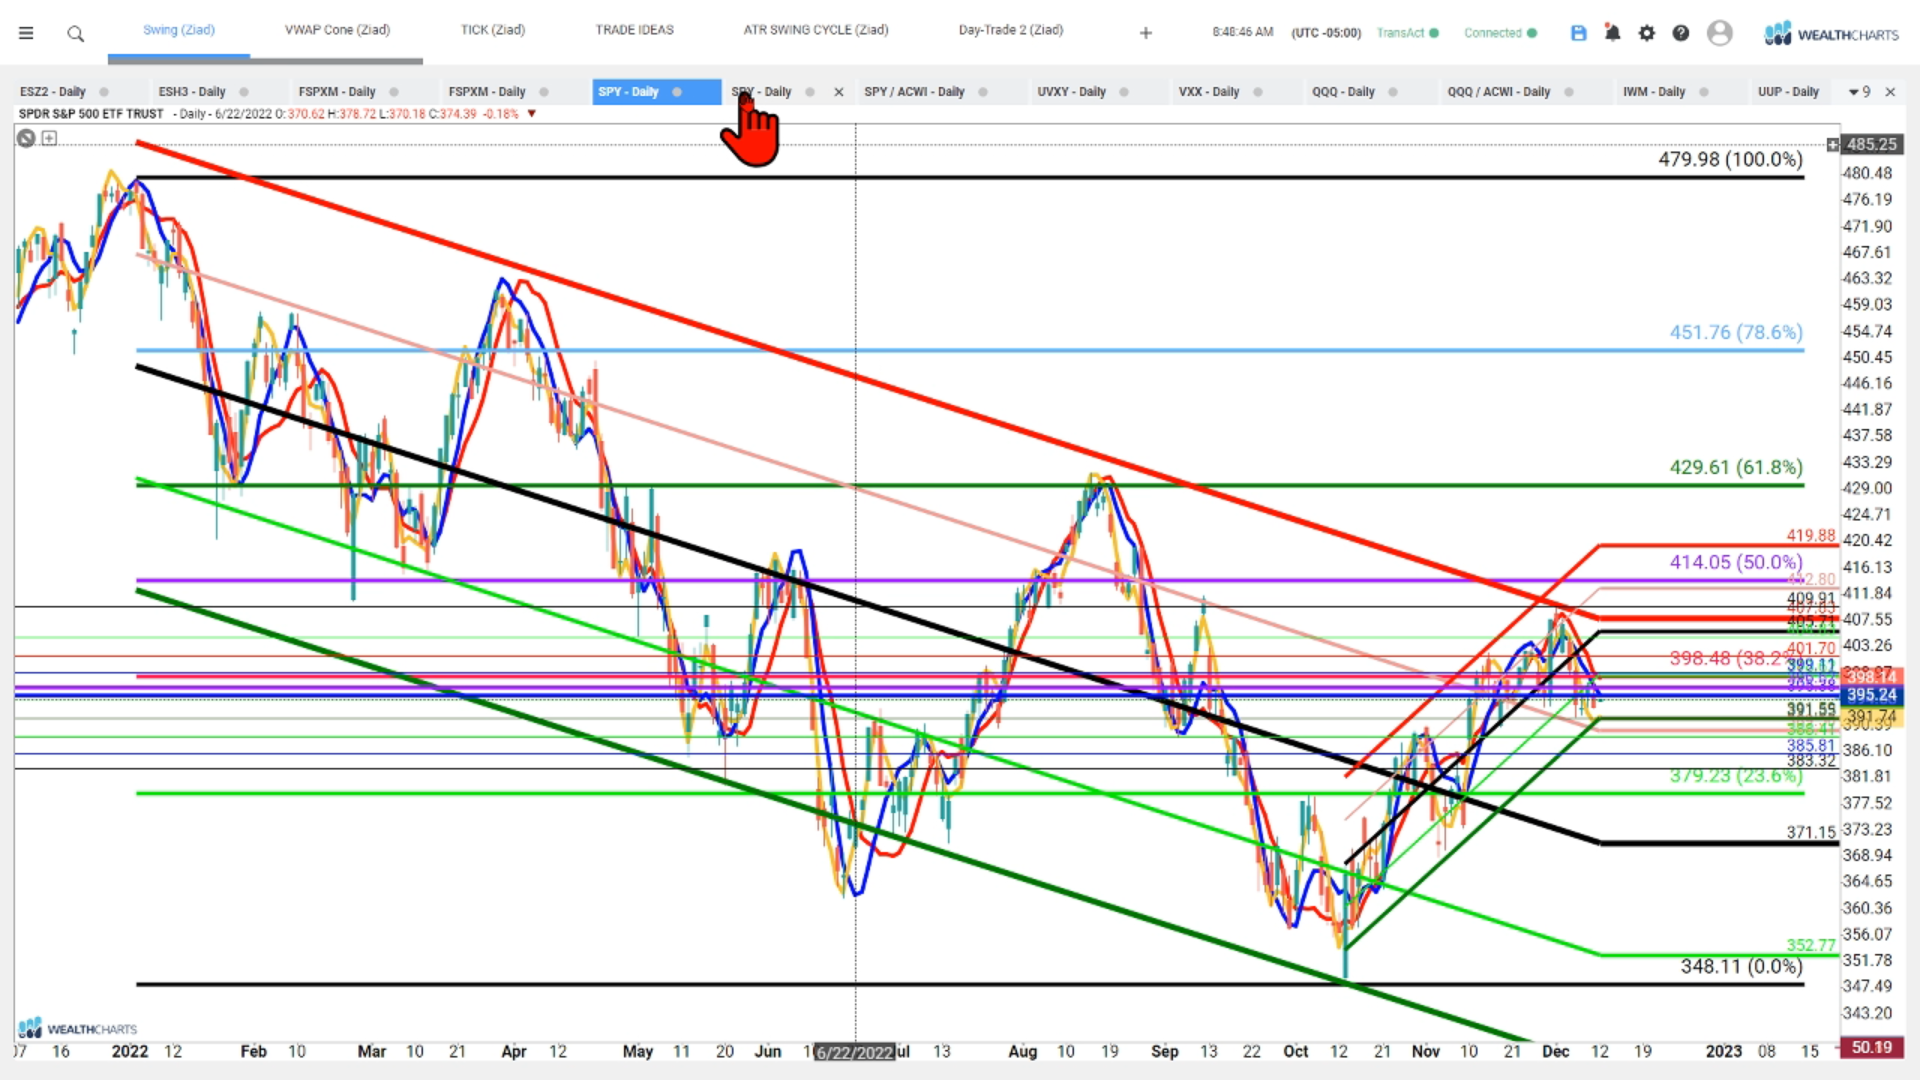Add a new workspace with plus icon
Viewport: 1920px width, 1080px height.
click(1146, 33)
